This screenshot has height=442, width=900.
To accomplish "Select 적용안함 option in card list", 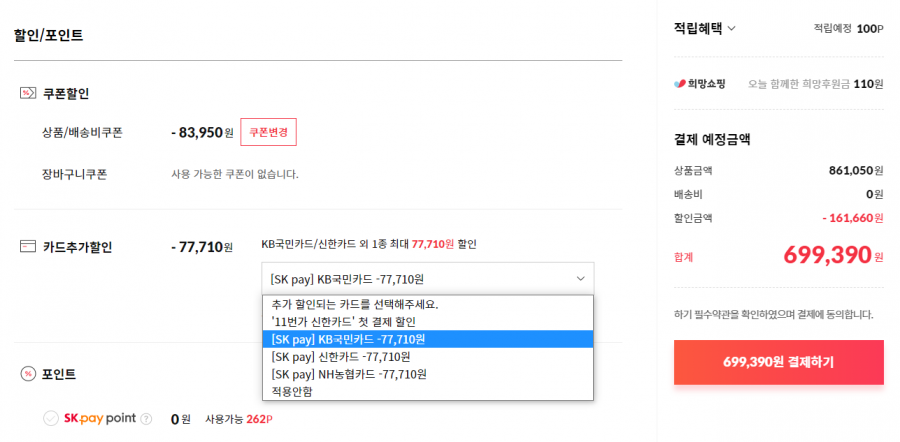I will coord(428,391).
